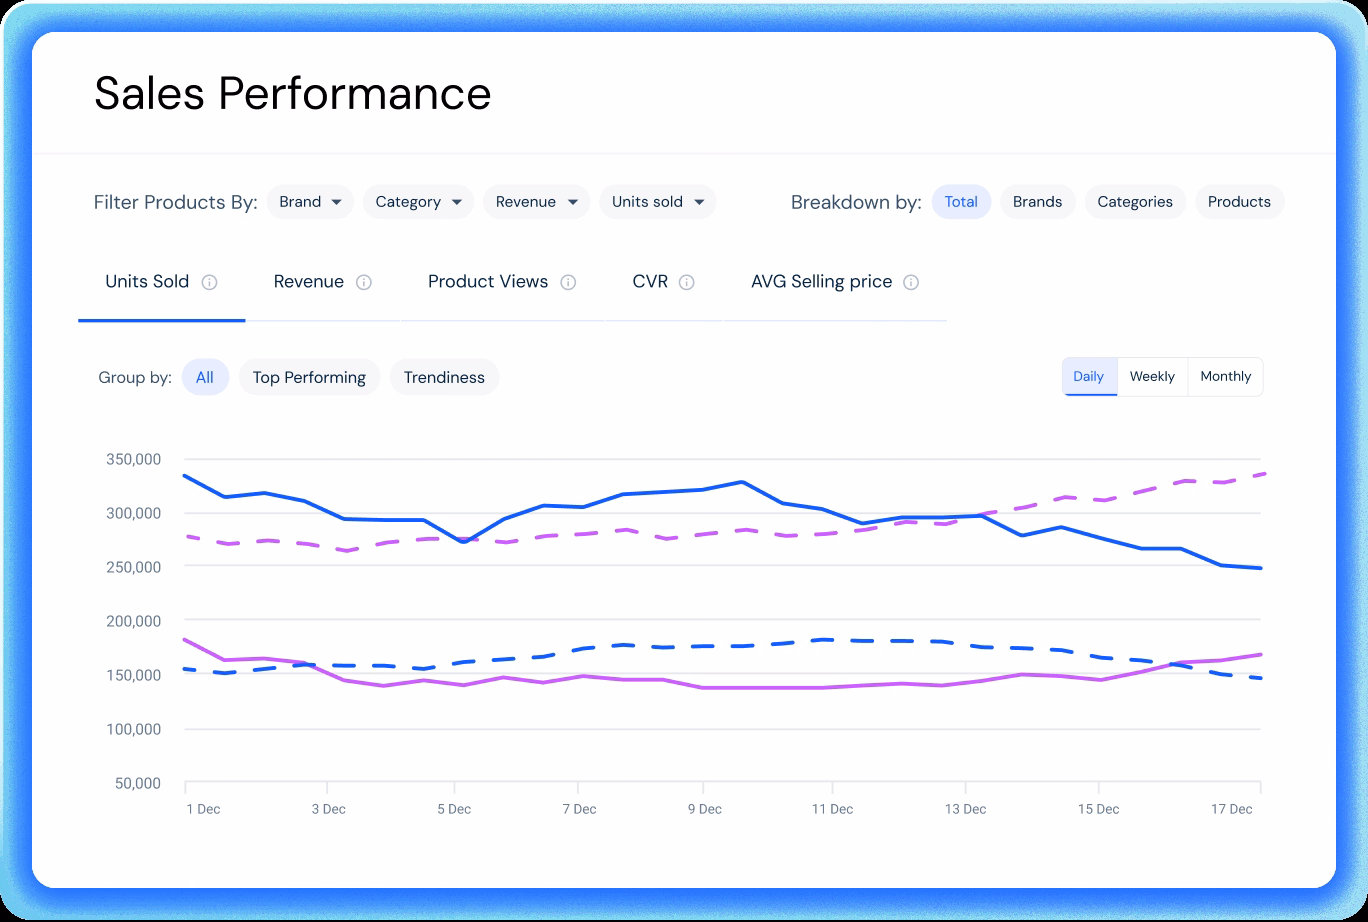Expand the Units sold filter dropdown
This screenshot has height=922, width=1368.
pos(657,202)
